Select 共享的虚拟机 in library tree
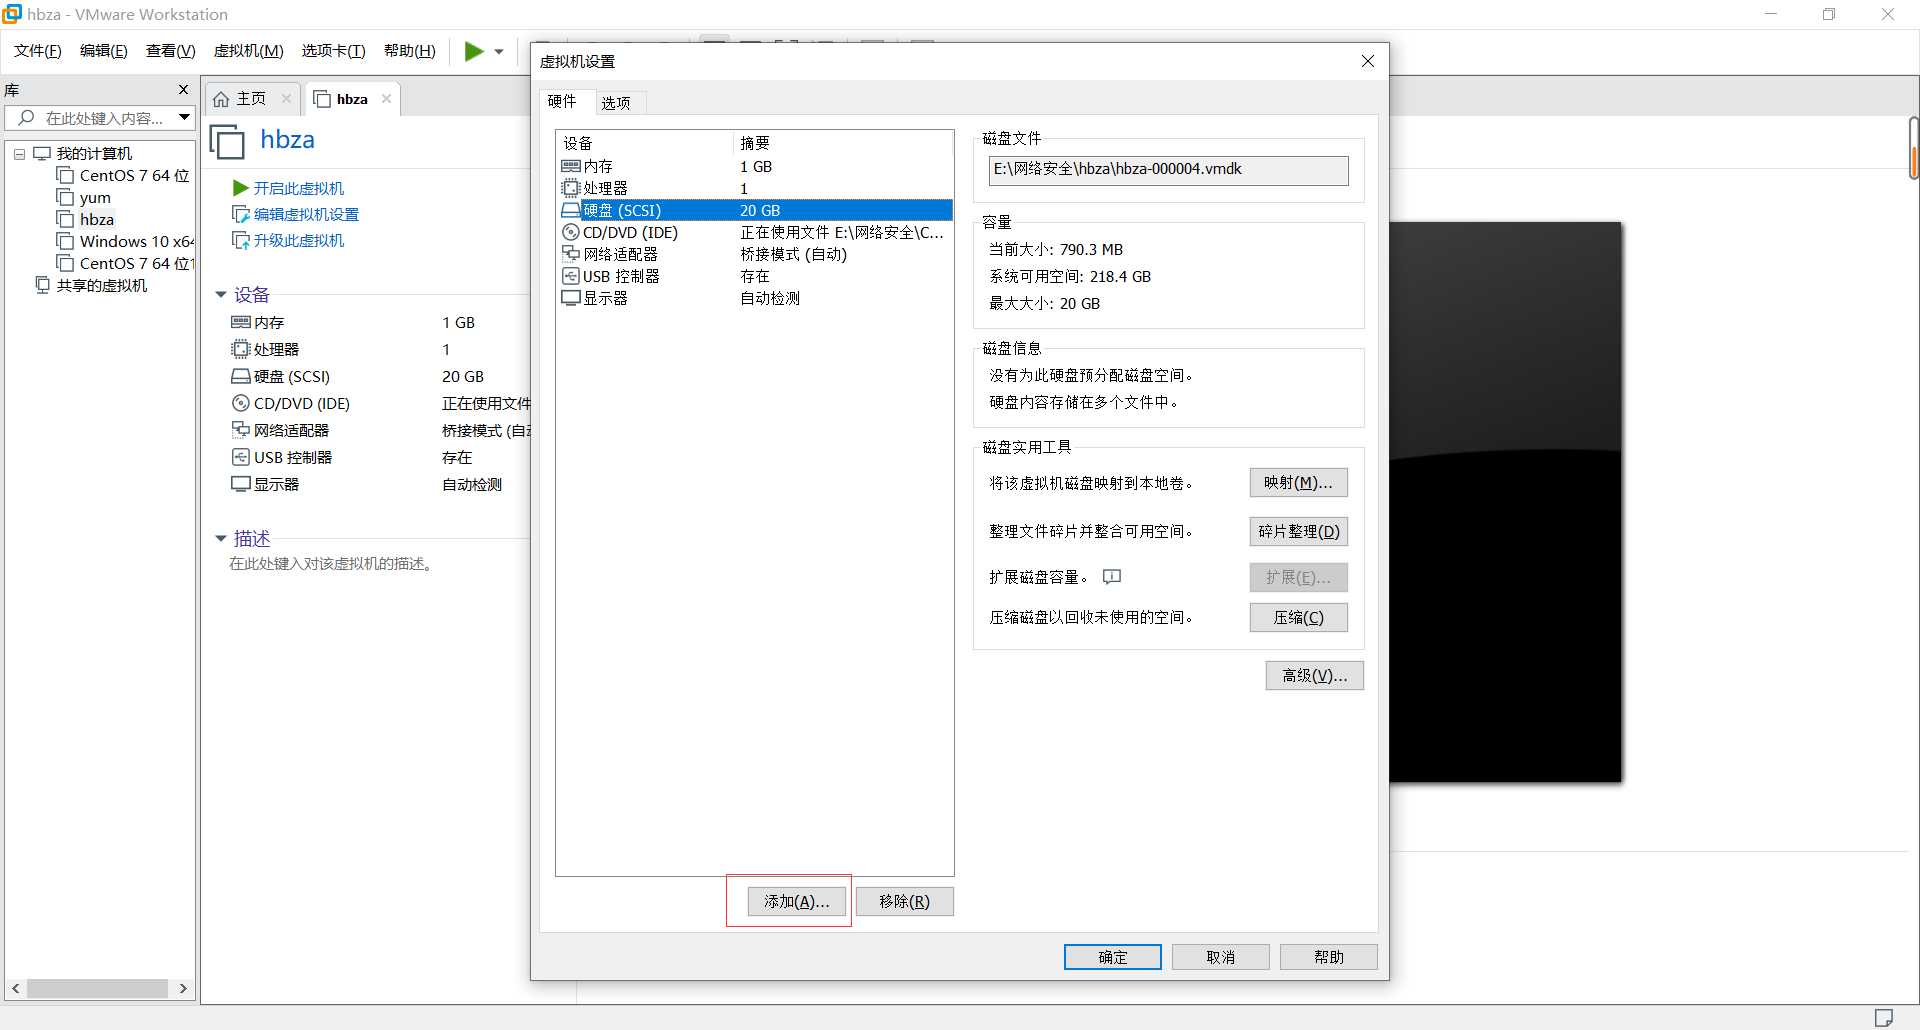 92,286
